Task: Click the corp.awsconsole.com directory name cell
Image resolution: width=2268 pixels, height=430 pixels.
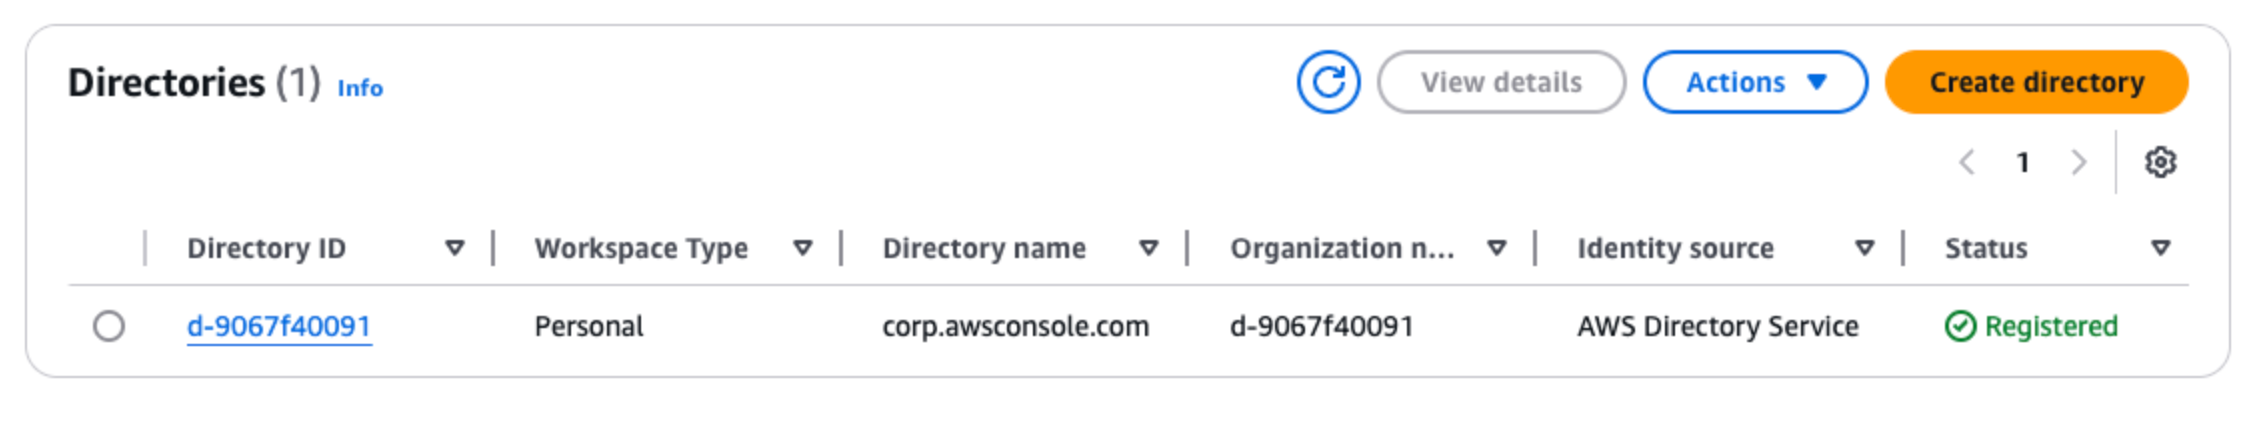Action: 1015,326
